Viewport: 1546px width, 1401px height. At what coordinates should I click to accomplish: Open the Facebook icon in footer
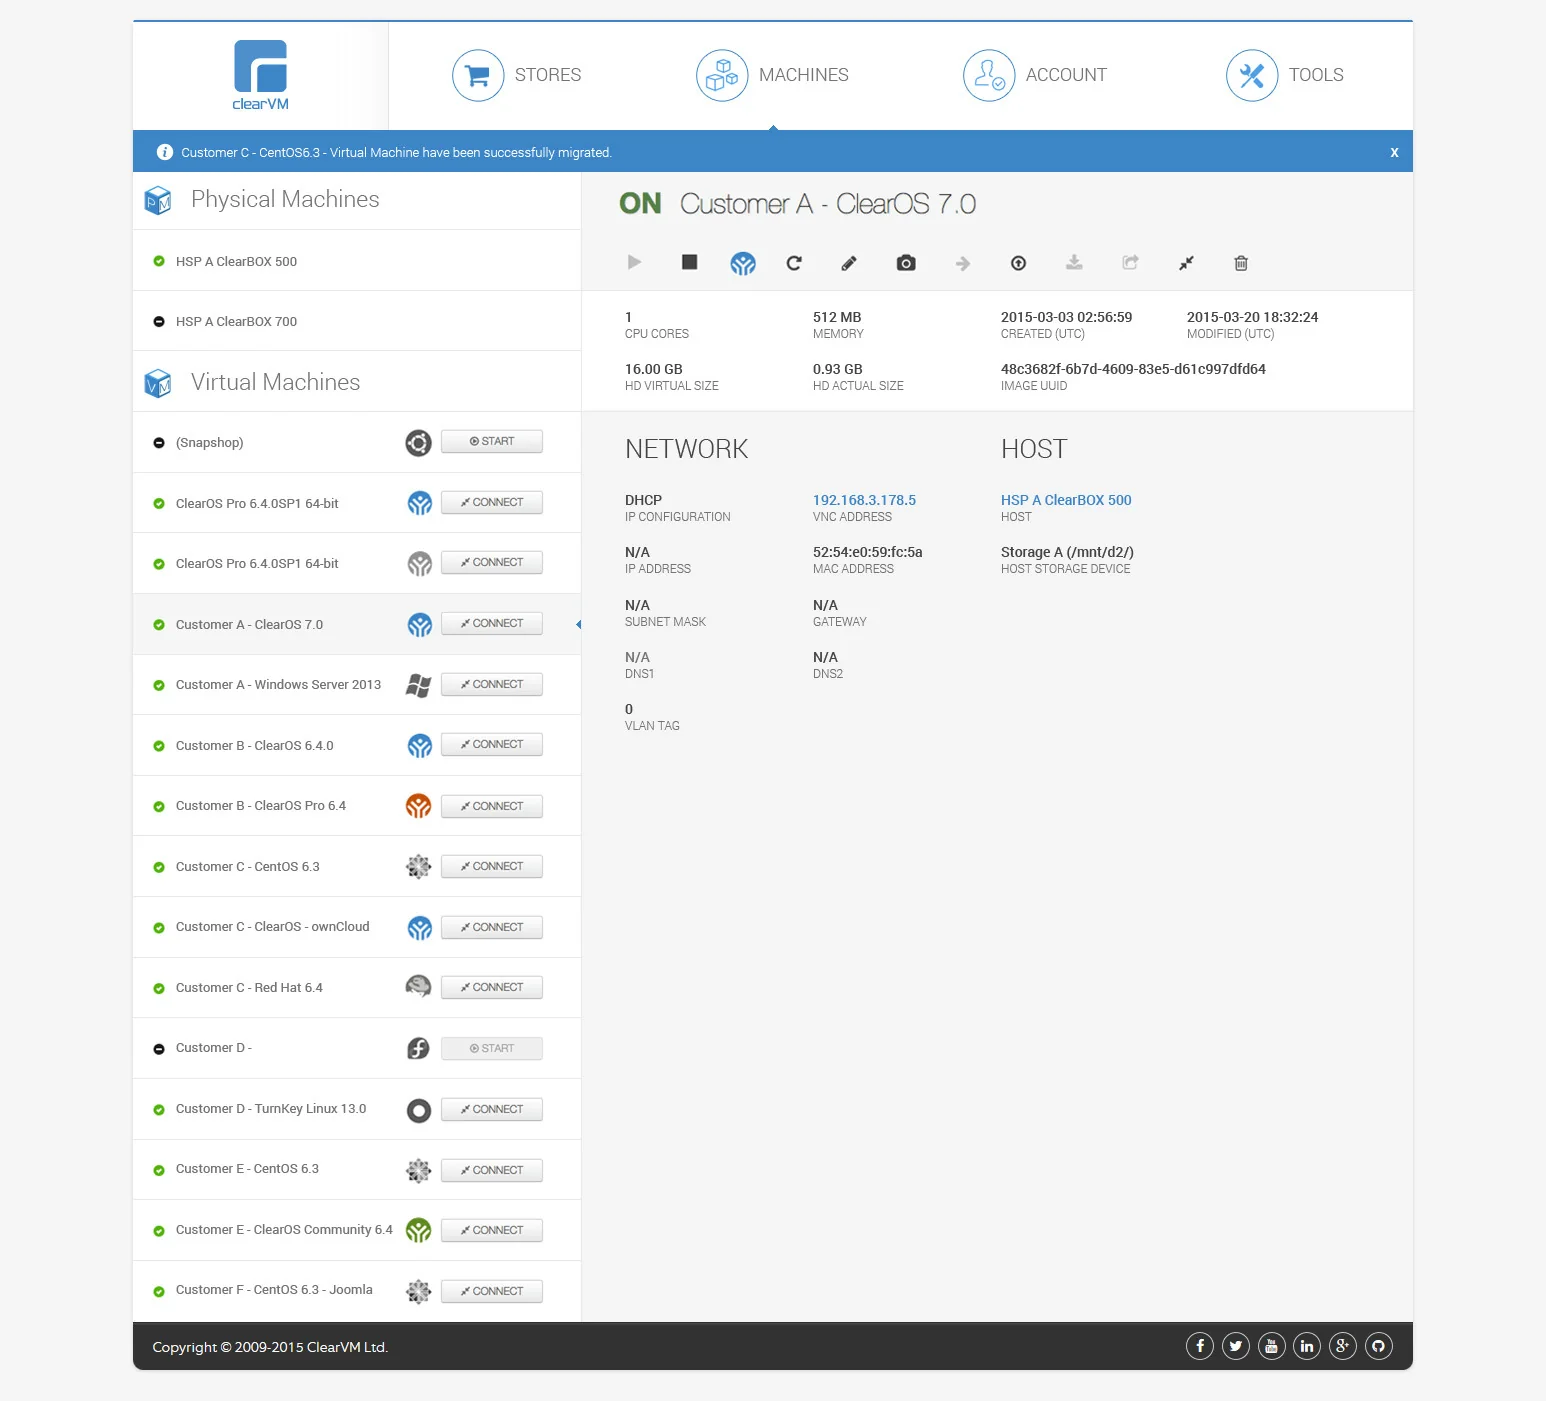tap(1200, 1346)
